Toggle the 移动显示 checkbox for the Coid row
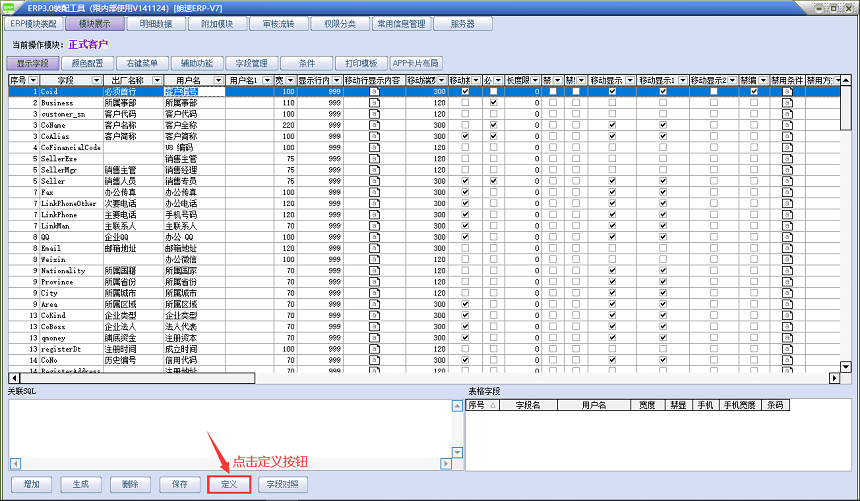 (x=612, y=91)
